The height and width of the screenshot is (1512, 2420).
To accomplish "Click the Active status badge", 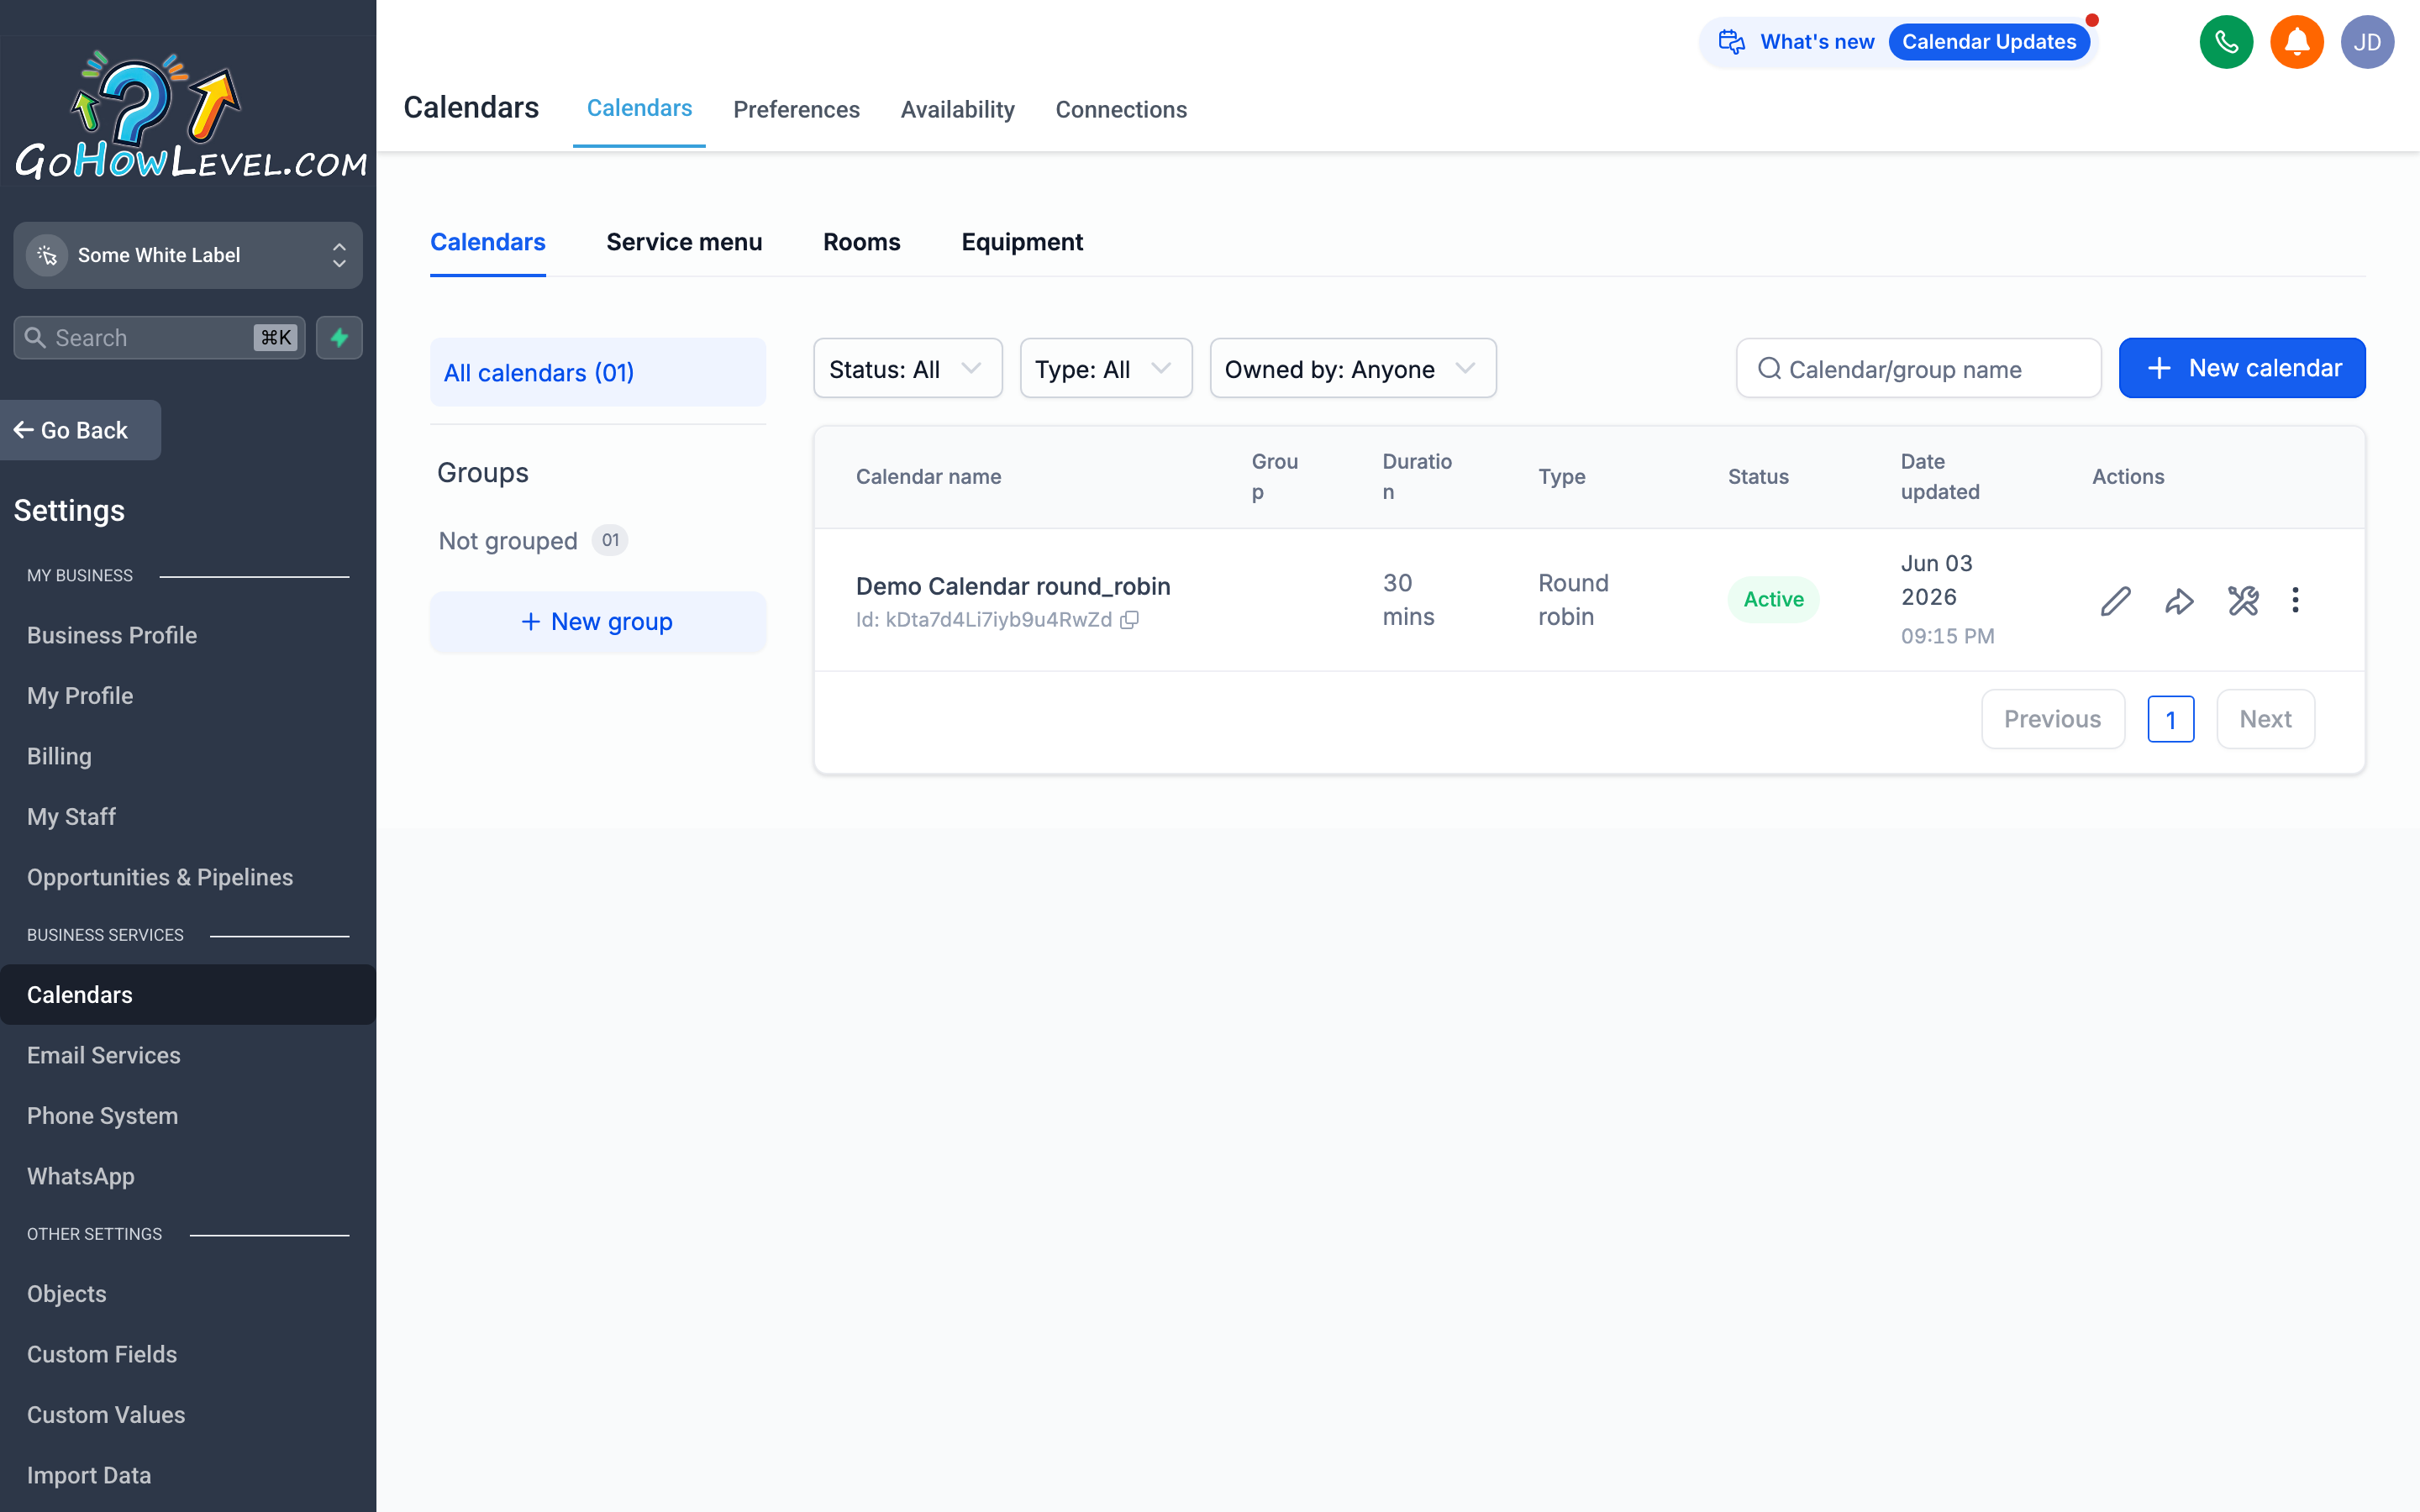I will [1773, 599].
